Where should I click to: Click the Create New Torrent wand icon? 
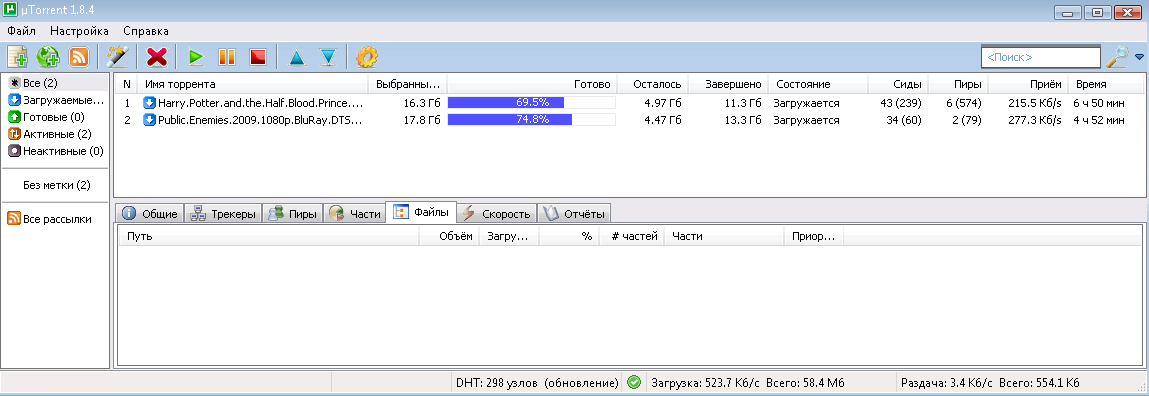117,56
